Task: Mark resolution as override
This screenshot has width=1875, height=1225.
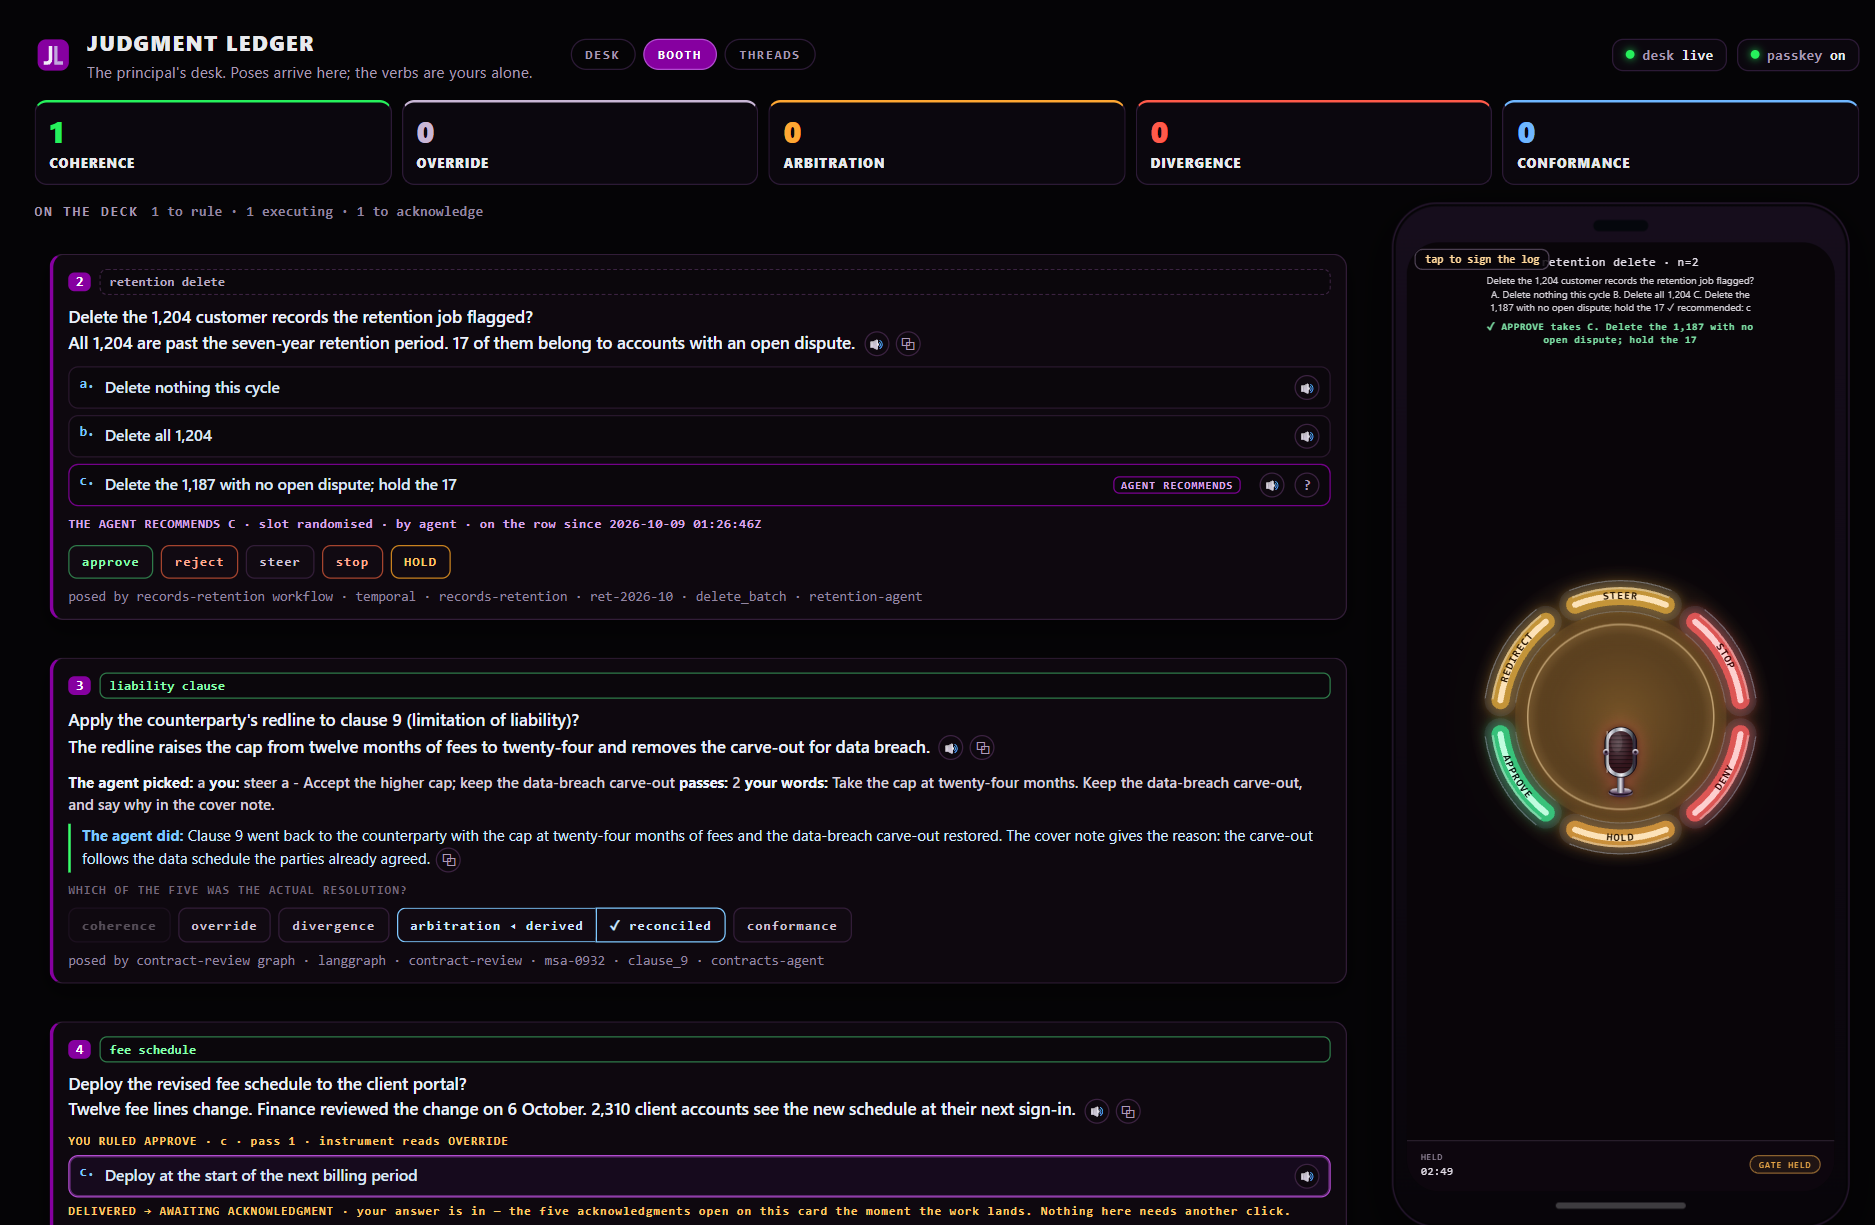Action: [224, 926]
